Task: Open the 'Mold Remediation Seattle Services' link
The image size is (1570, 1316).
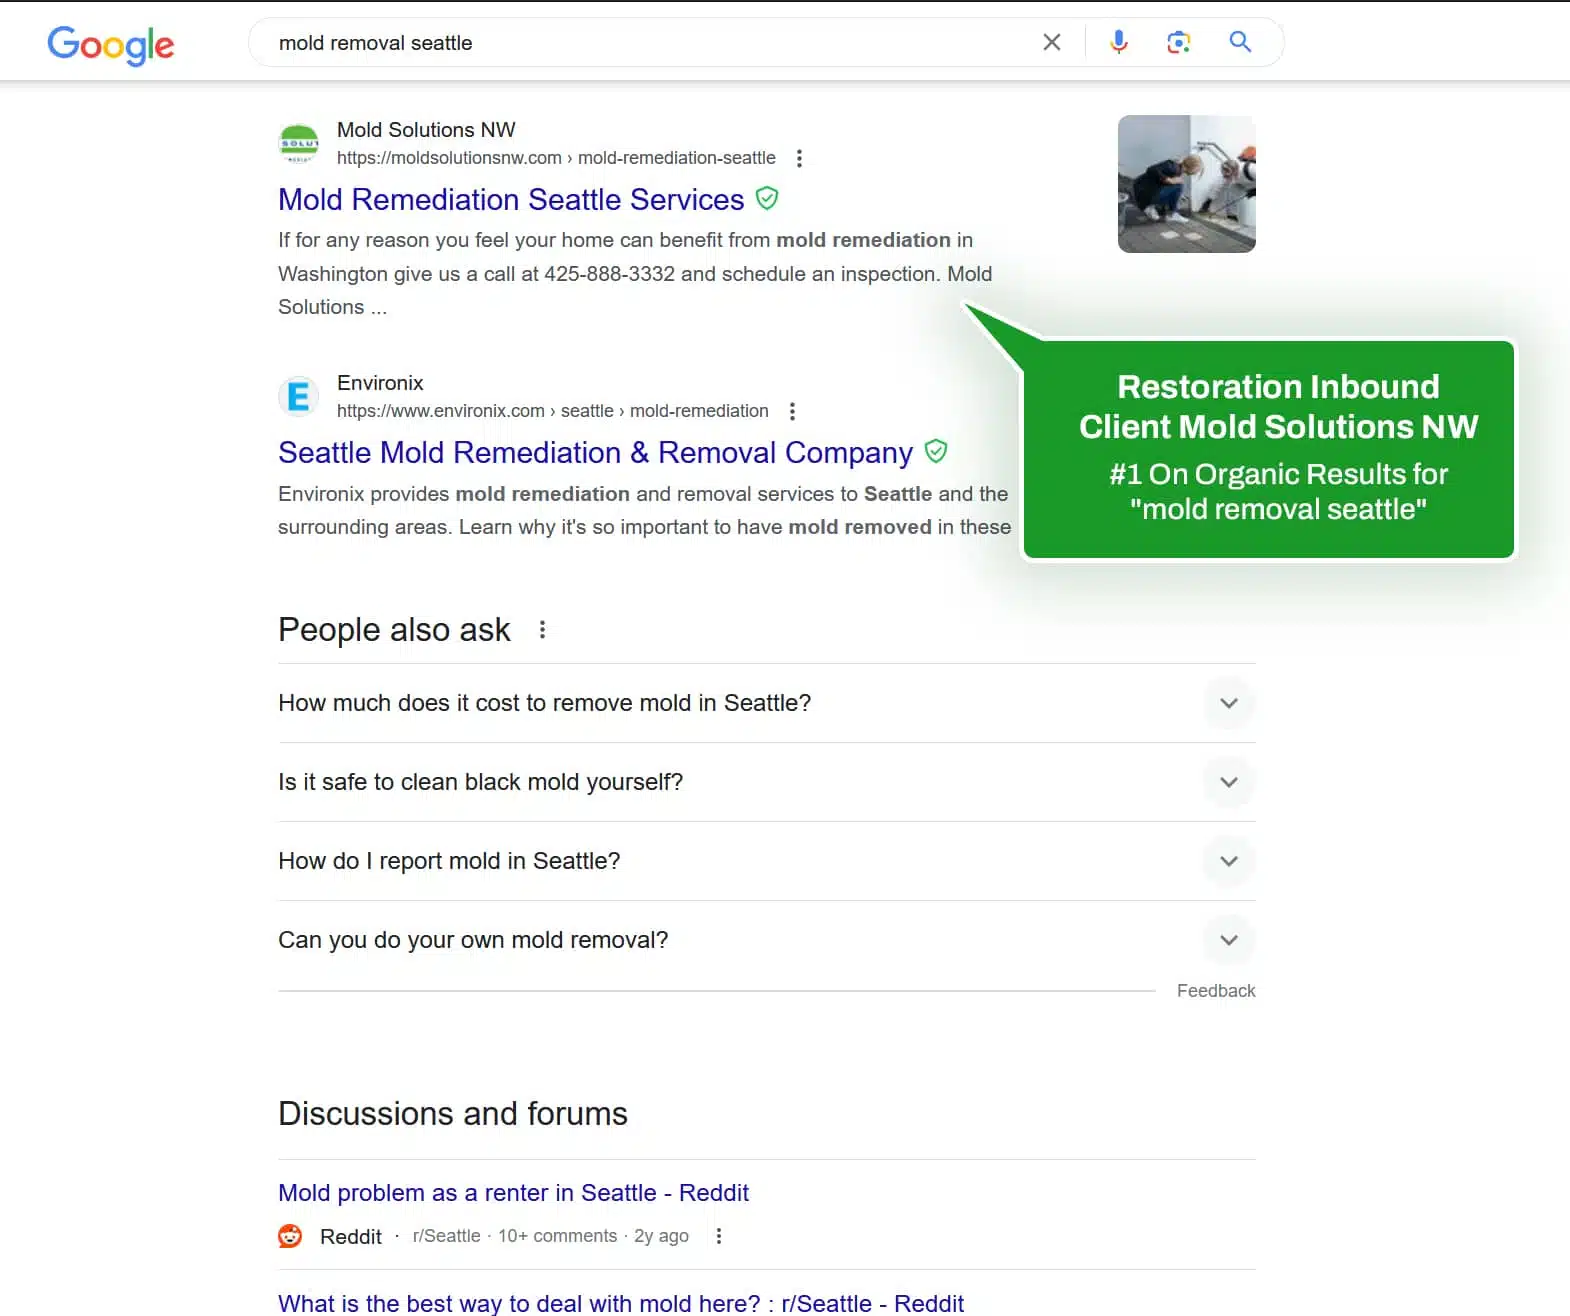Action: pyautogui.click(x=511, y=199)
